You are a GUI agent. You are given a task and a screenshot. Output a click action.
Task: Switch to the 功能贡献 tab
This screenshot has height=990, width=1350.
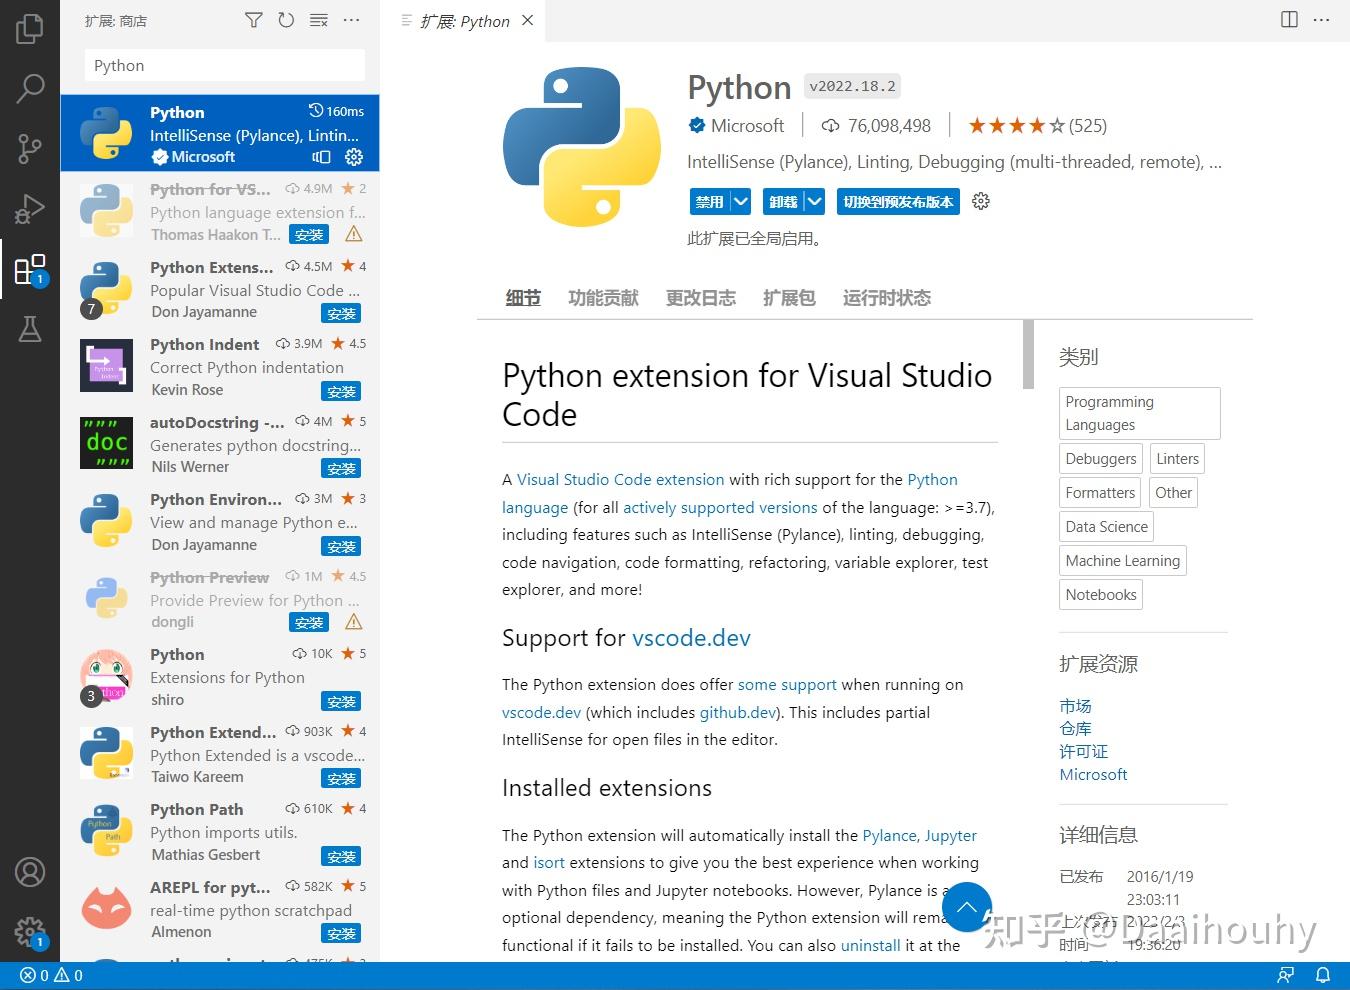click(x=602, y=297)
